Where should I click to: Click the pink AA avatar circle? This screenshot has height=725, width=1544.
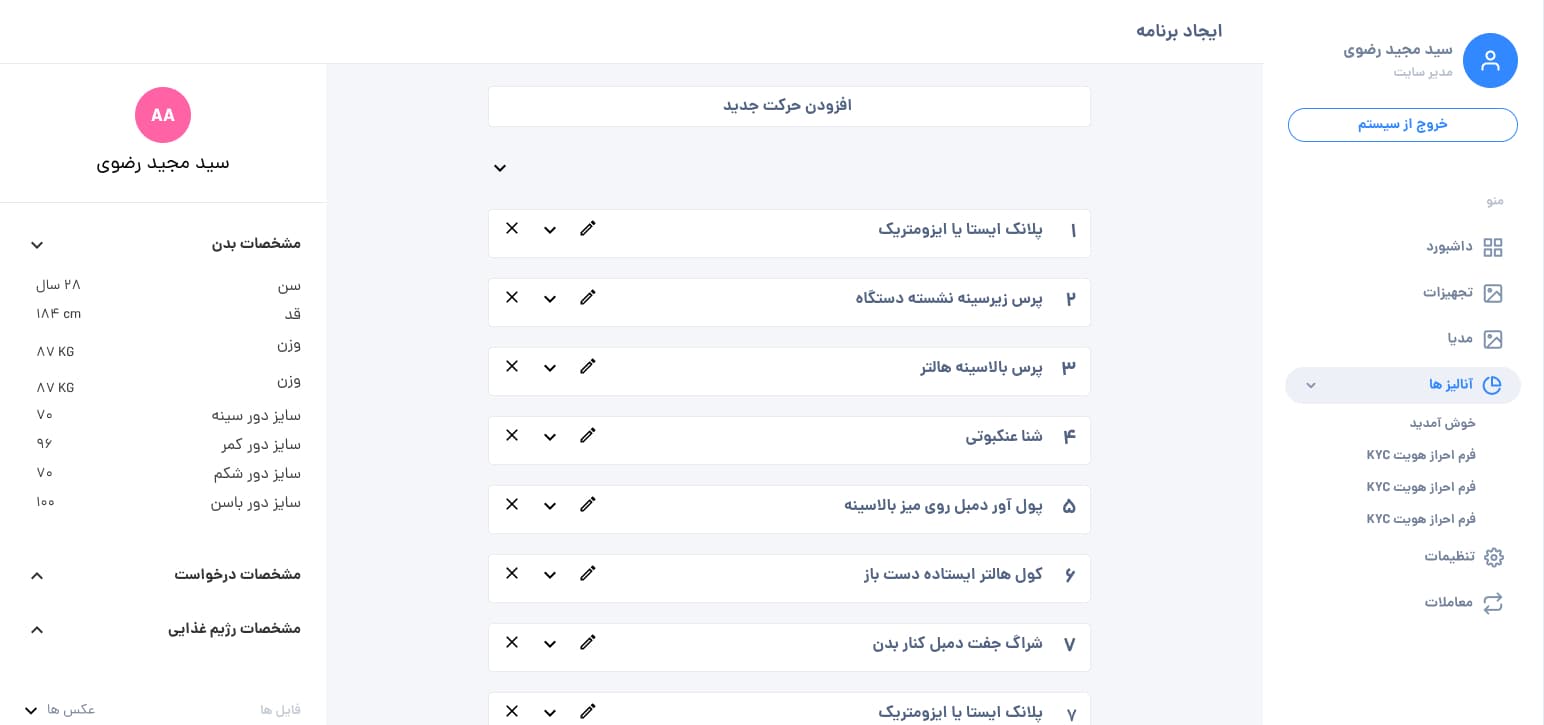click(163, 115)
